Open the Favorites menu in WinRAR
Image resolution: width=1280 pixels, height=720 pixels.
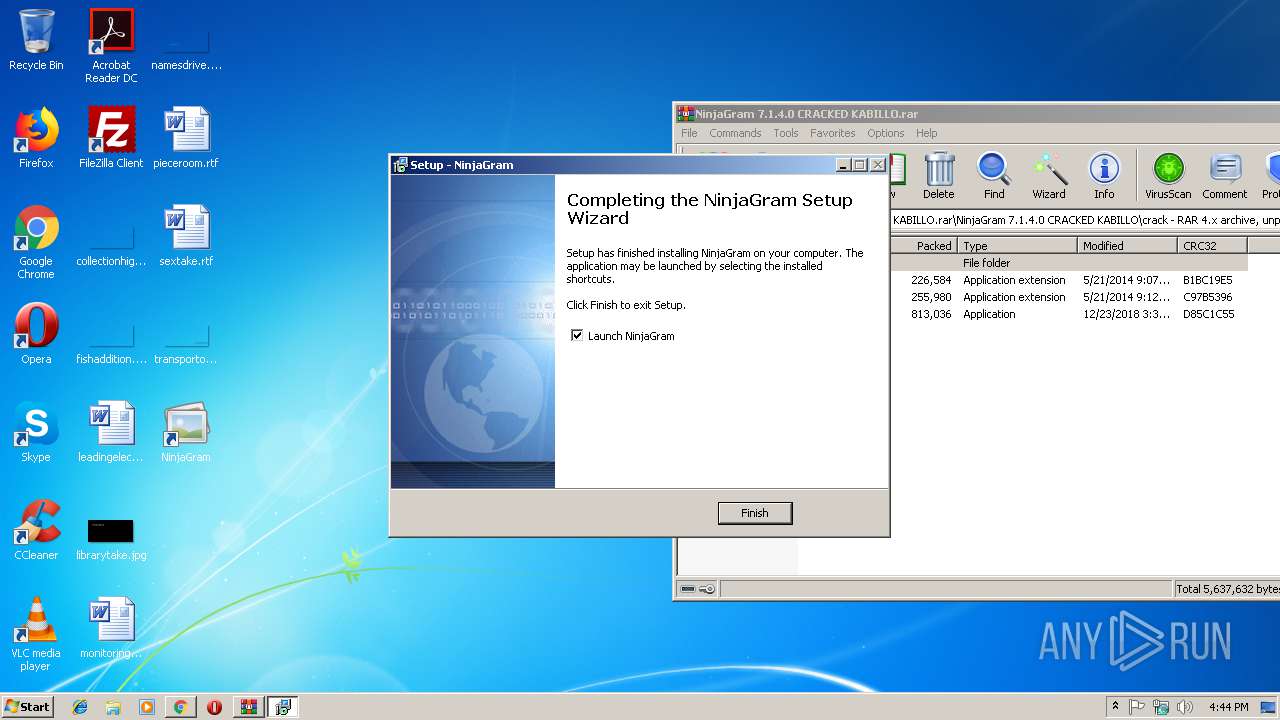(833, 133)
